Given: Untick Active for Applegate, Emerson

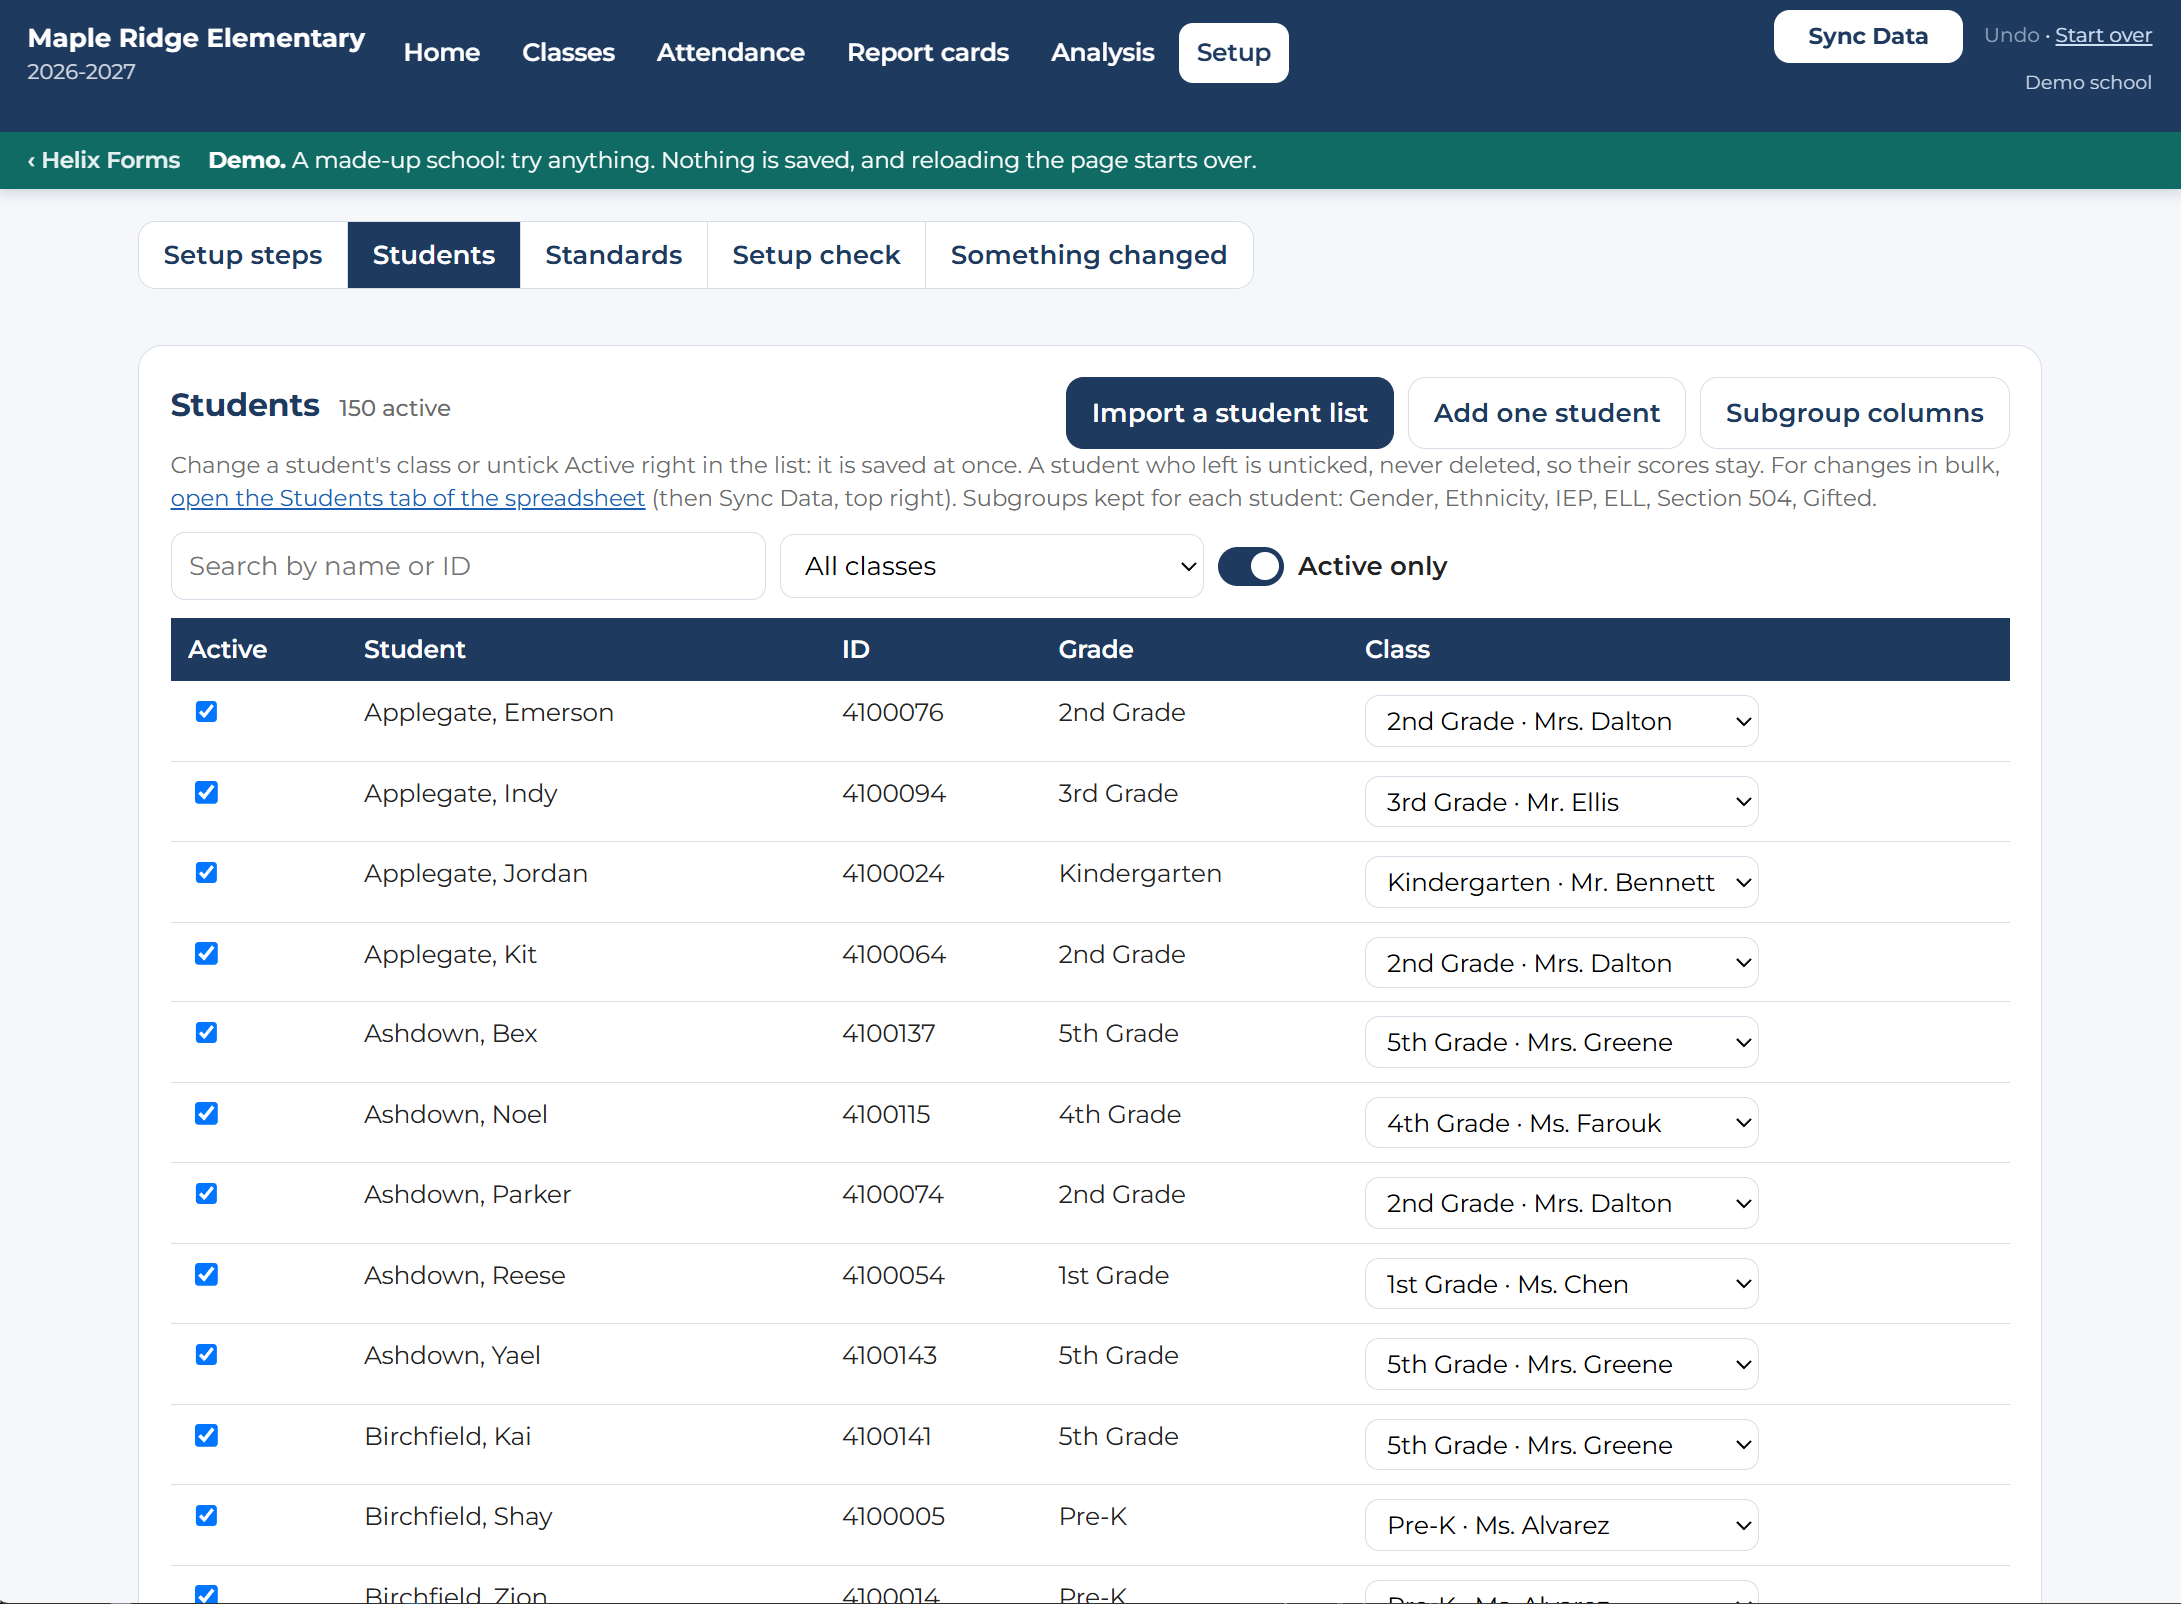Looking at the screenshot, I should click(206, 712).
